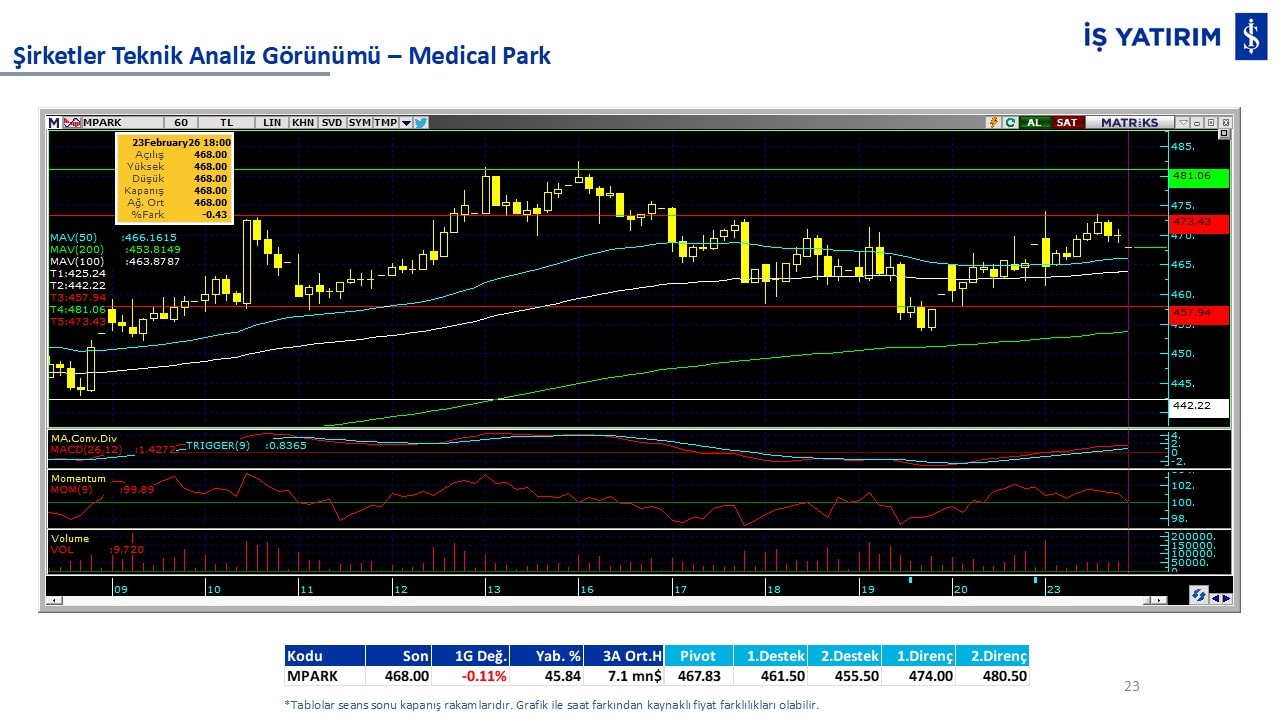Screen dimensions: 1280x720
Task: Click the blue sync icon at bottom right
Action: (1197, 595)
